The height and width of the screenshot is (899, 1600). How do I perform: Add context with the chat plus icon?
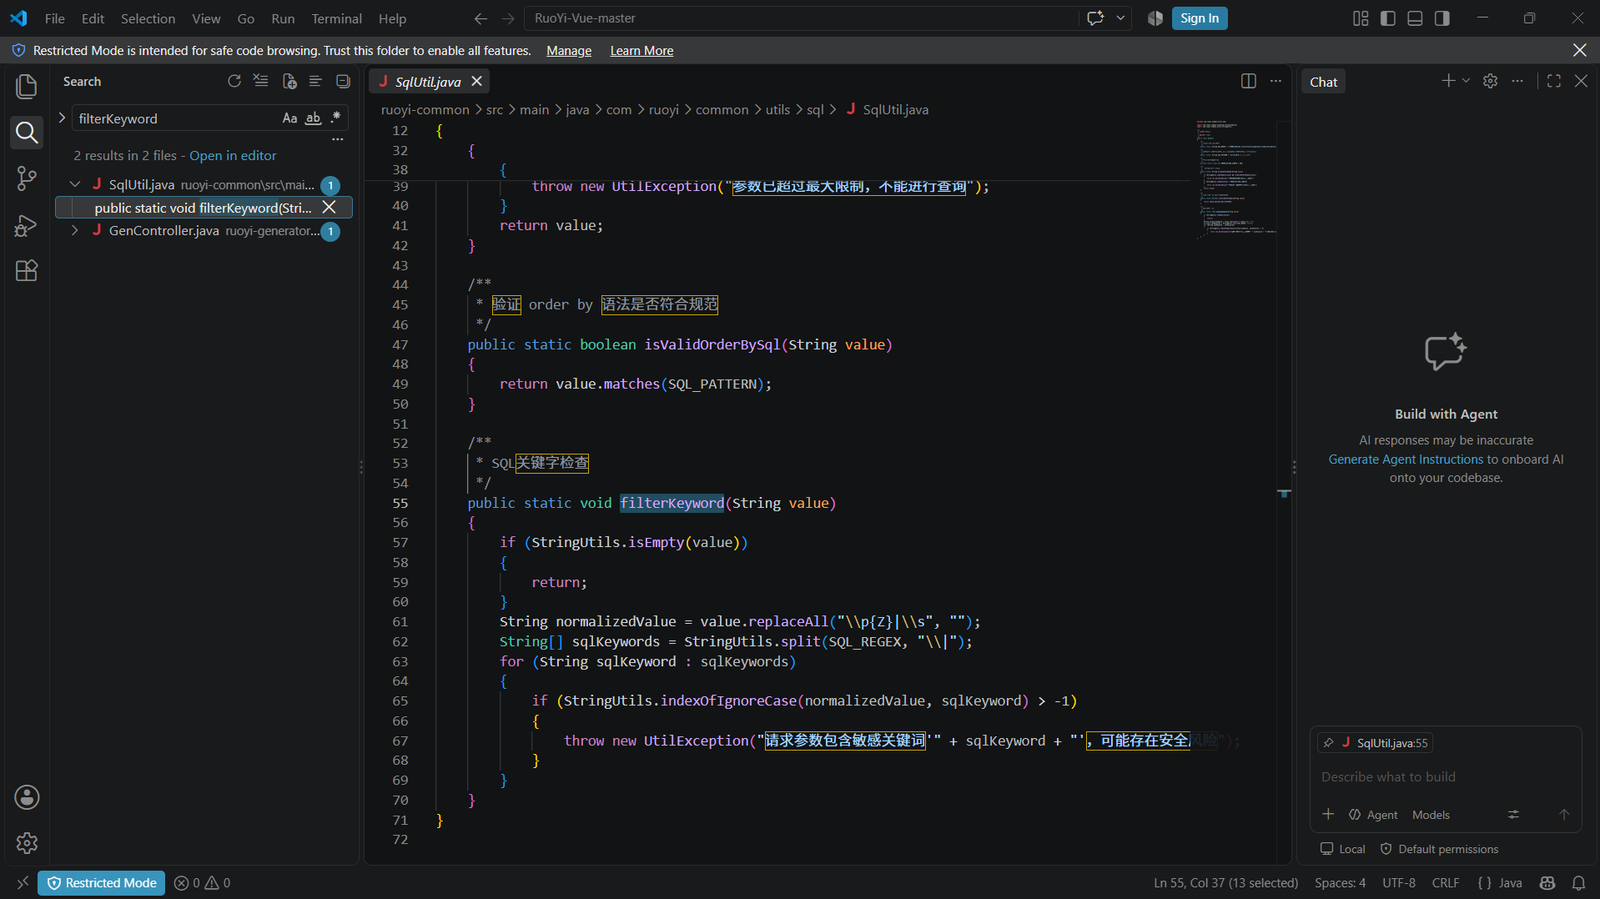pyautogui.click(x=1328, y=814)
